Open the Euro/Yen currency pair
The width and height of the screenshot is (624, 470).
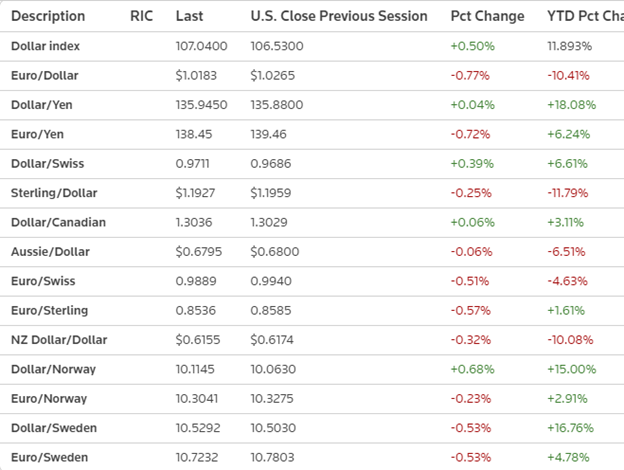tap(39, 135)
